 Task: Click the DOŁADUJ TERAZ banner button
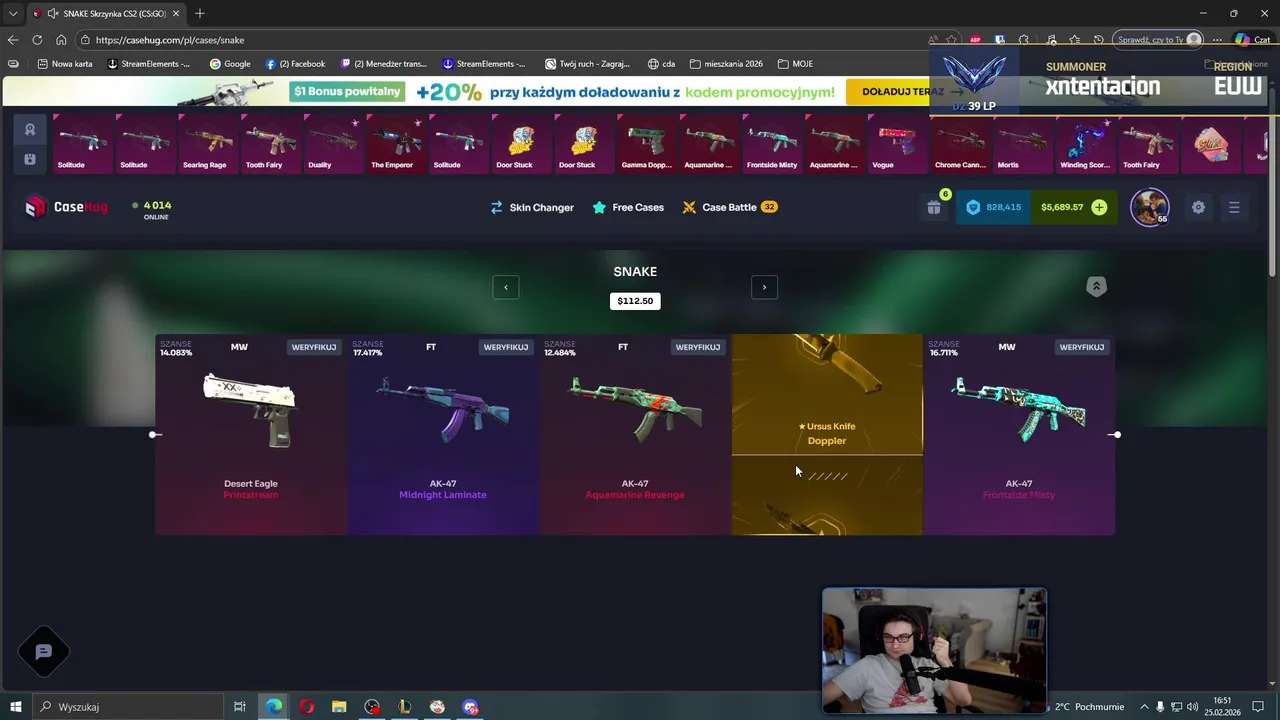[904, 92]
